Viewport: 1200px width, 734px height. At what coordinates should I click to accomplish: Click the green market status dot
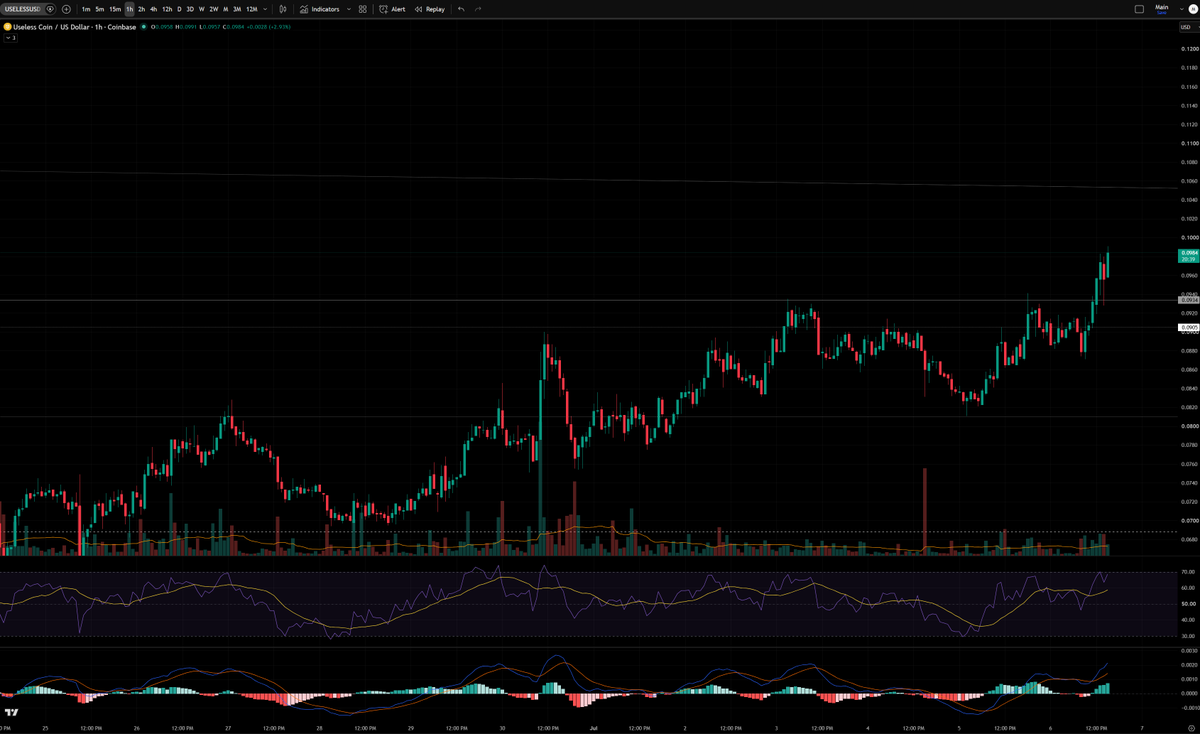click(143, 27)
